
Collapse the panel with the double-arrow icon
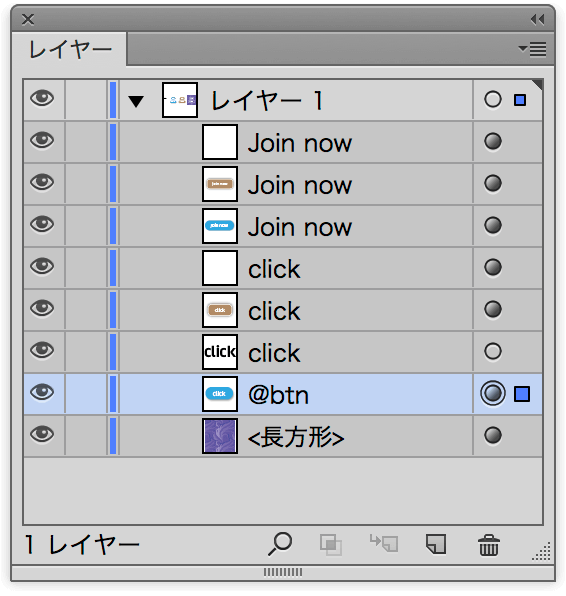pos(537,19)
